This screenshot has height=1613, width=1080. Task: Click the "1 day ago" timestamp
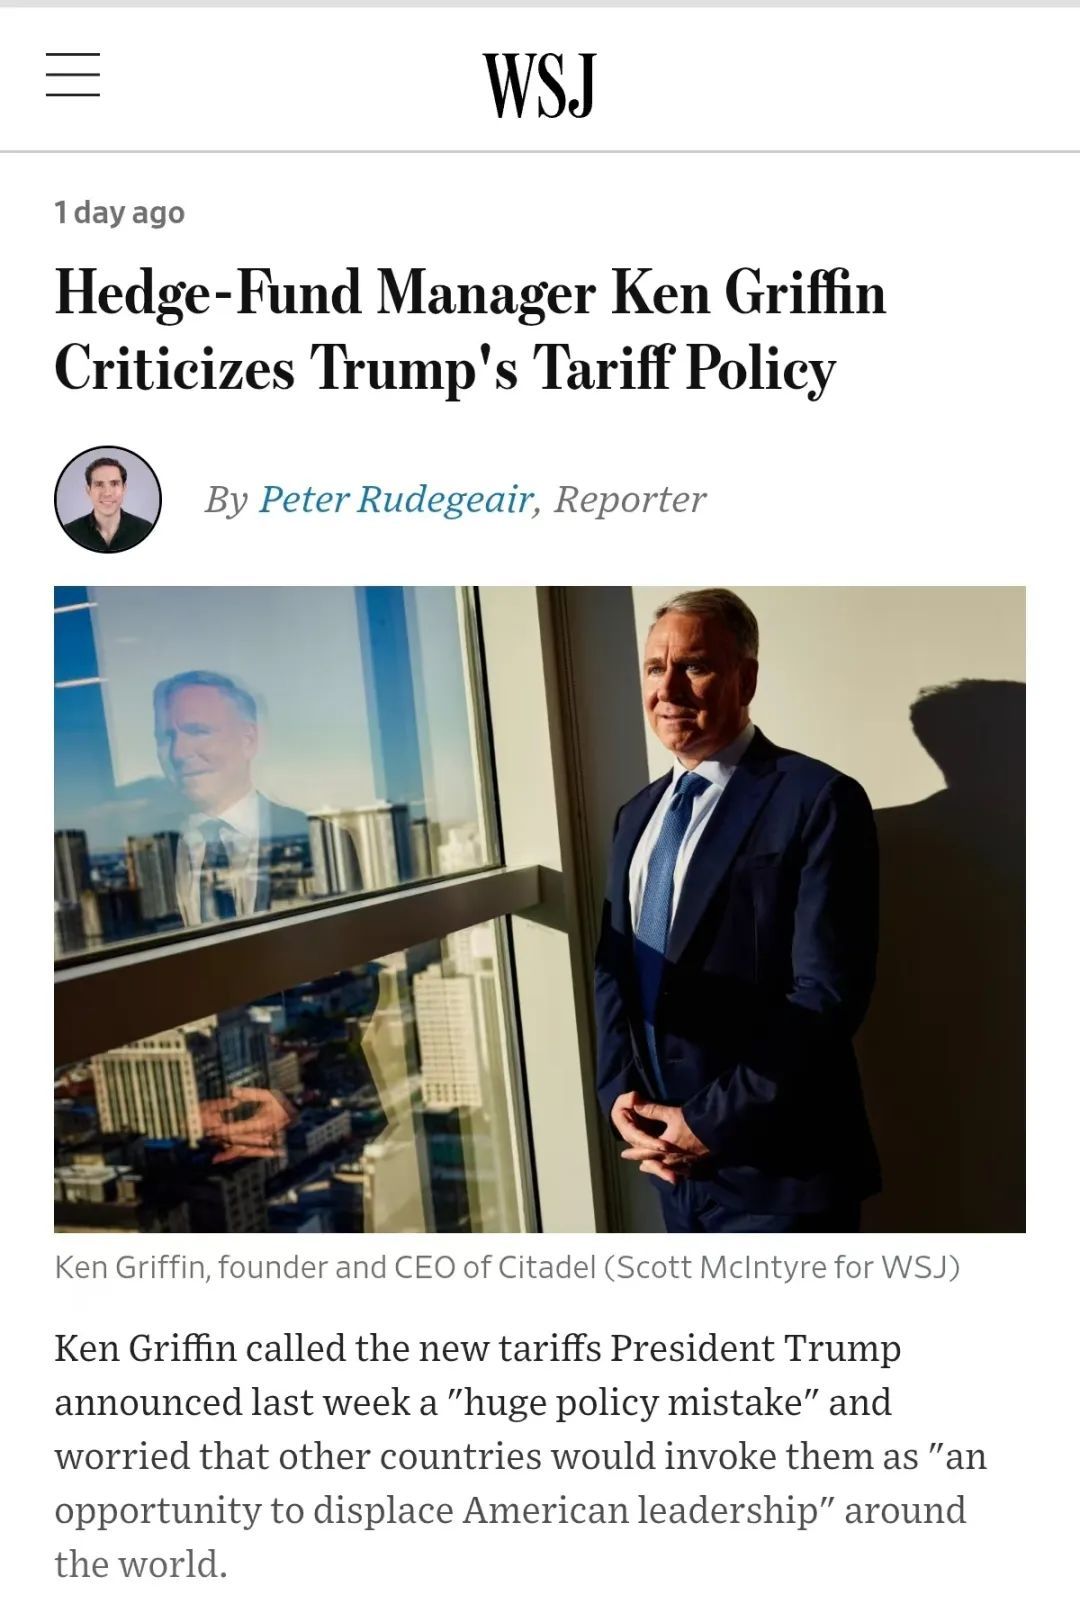coord(119,212)
